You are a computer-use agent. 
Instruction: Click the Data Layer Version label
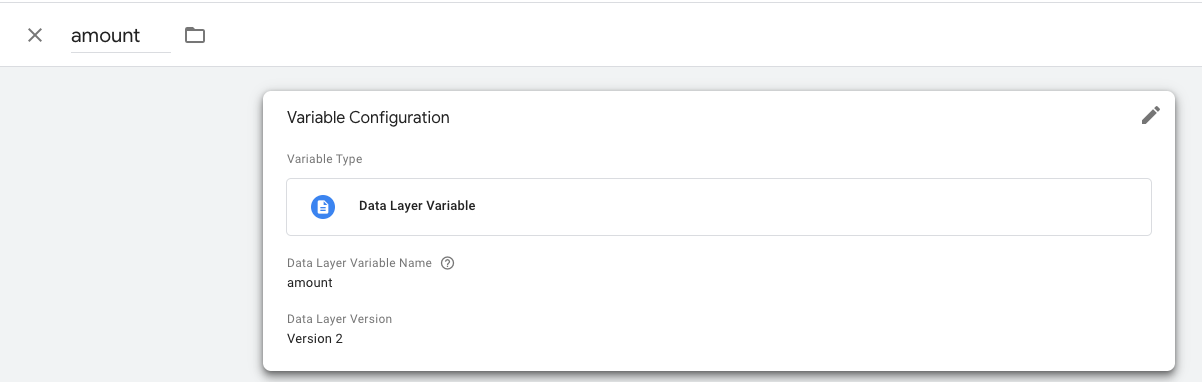[x=340, y=319]
